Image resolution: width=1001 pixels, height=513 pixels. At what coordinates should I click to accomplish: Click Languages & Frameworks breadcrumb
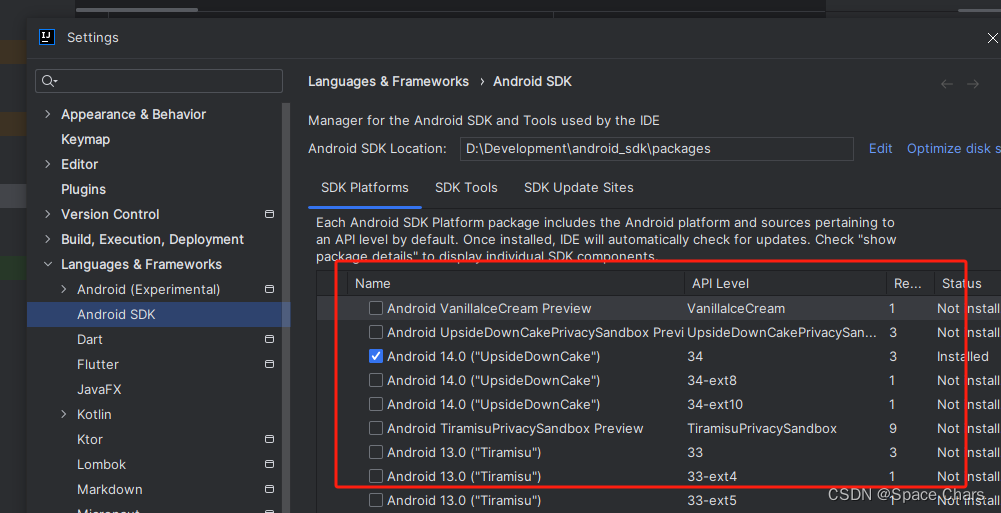(388, 82)
